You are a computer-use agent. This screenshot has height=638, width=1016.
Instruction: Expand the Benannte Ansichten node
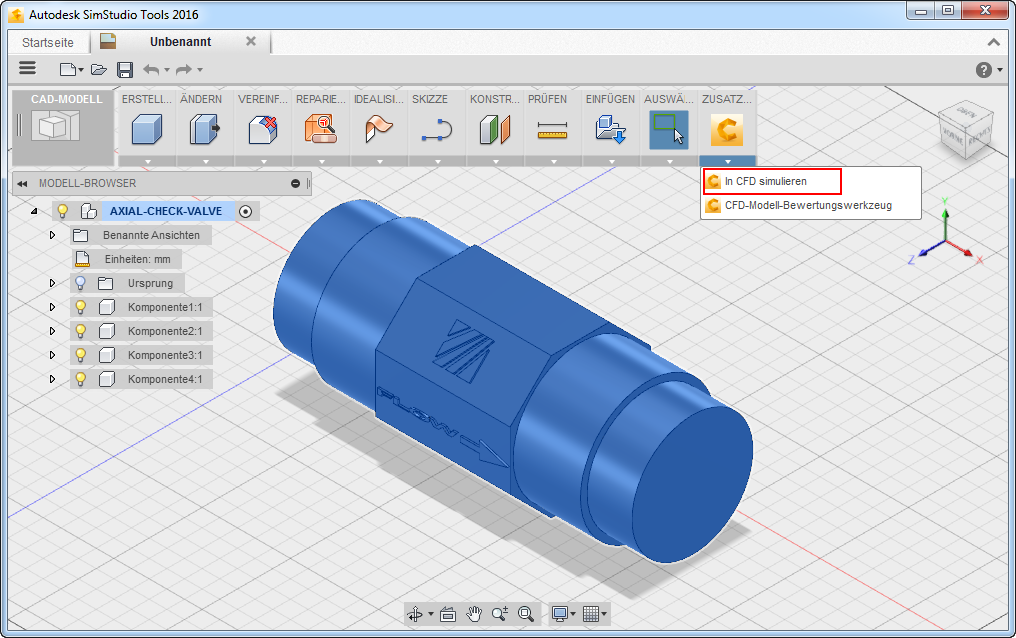(x=52, y=235)
